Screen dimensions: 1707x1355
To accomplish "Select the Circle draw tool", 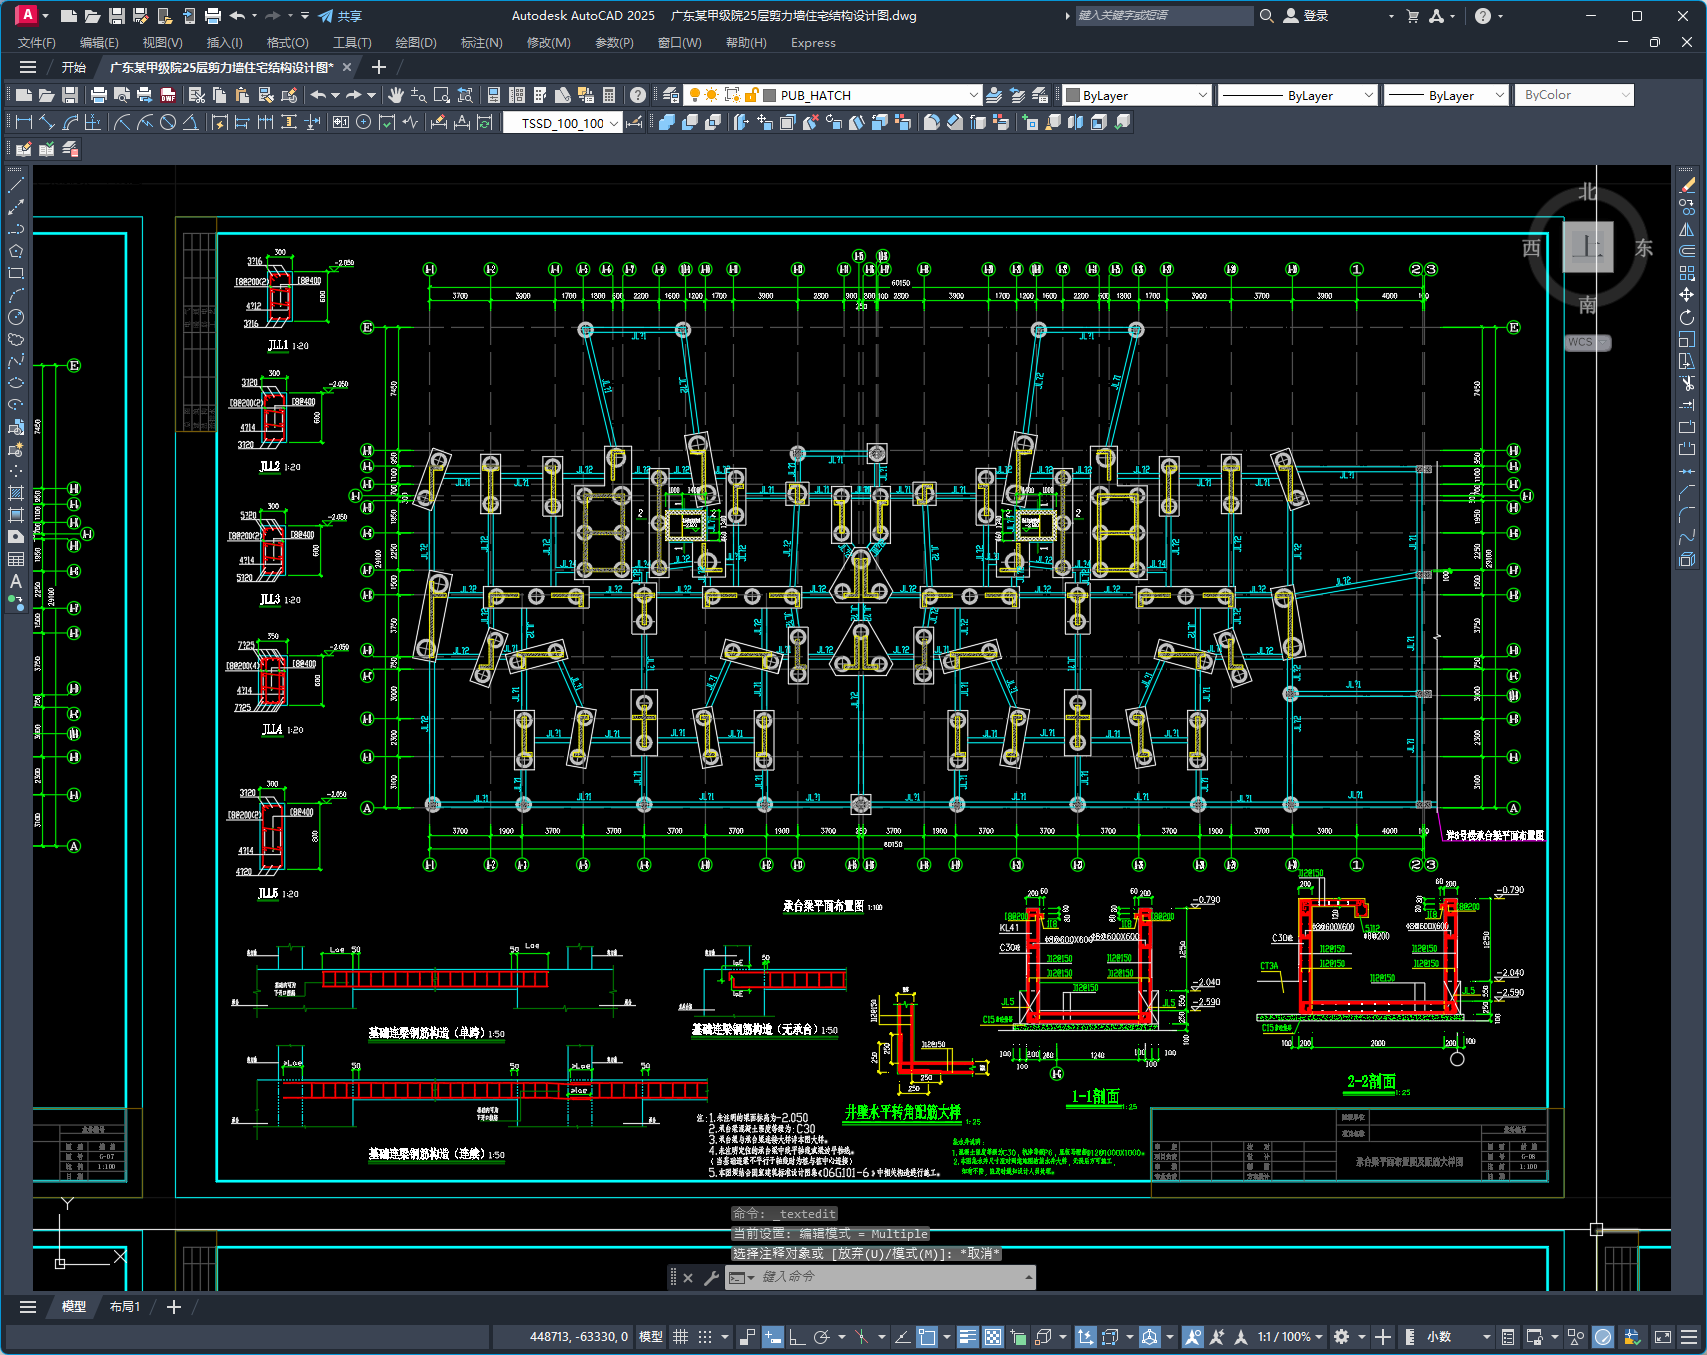I will [16, 317].
